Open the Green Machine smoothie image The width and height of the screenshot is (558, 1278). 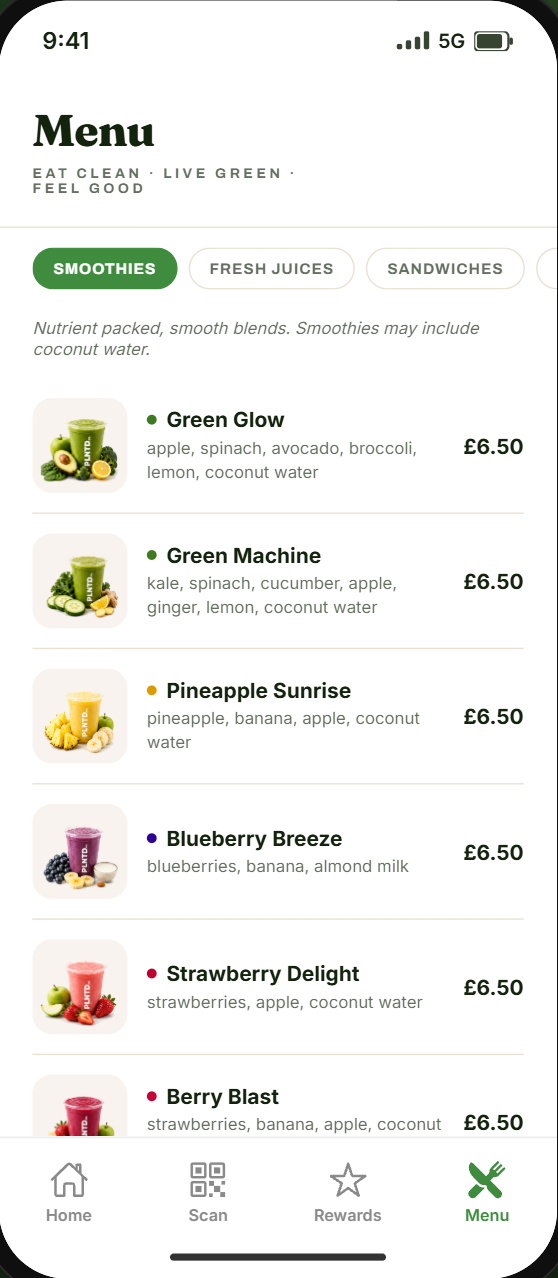coord(80,581)
